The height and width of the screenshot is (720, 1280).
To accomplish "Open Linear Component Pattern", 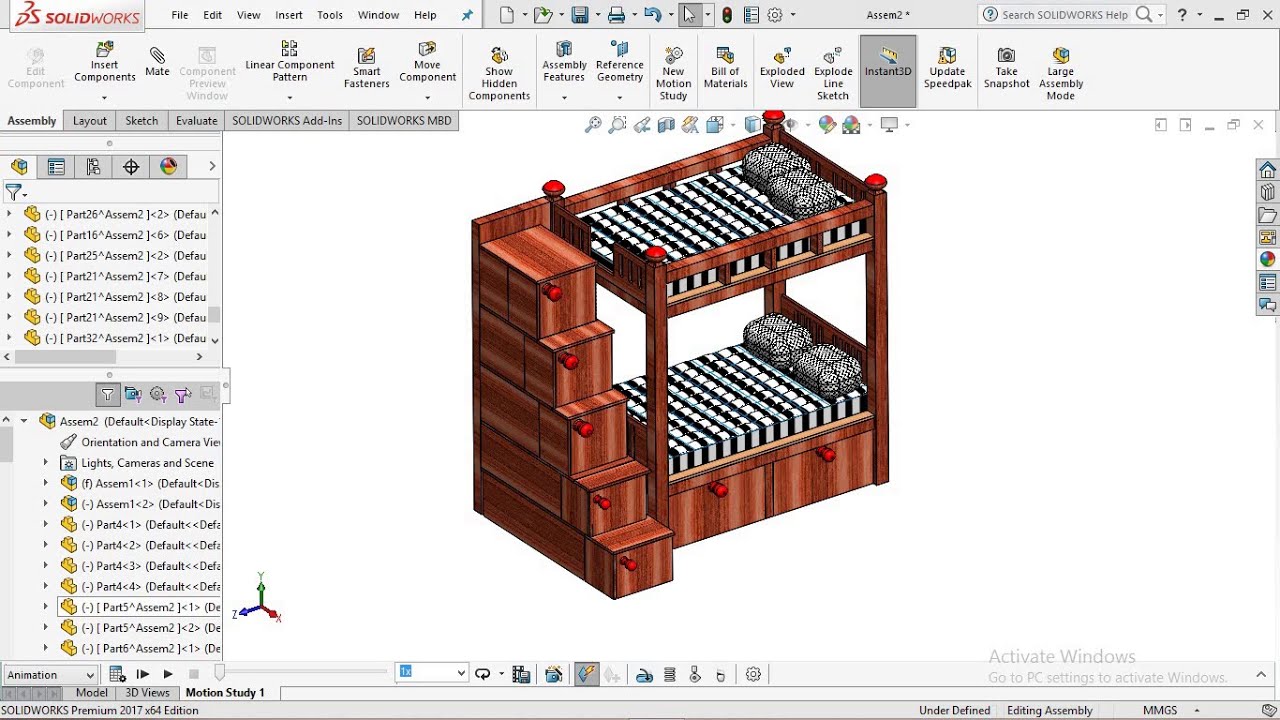I will point(290,63).
